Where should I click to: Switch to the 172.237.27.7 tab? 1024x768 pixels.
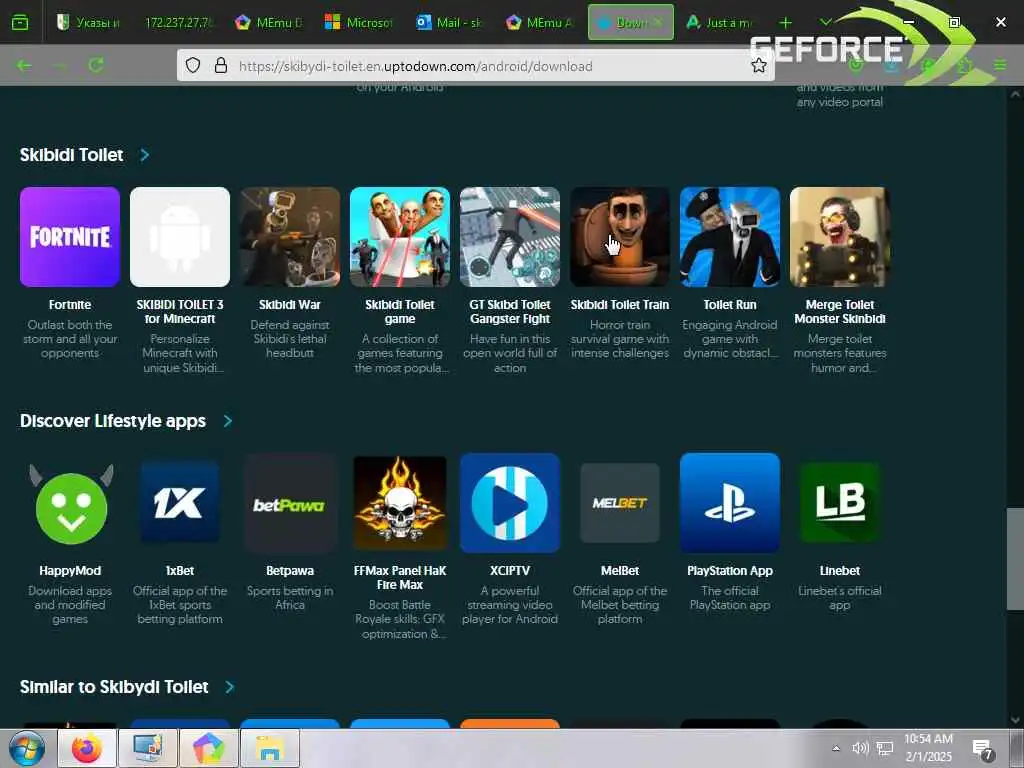pos(178,22)
